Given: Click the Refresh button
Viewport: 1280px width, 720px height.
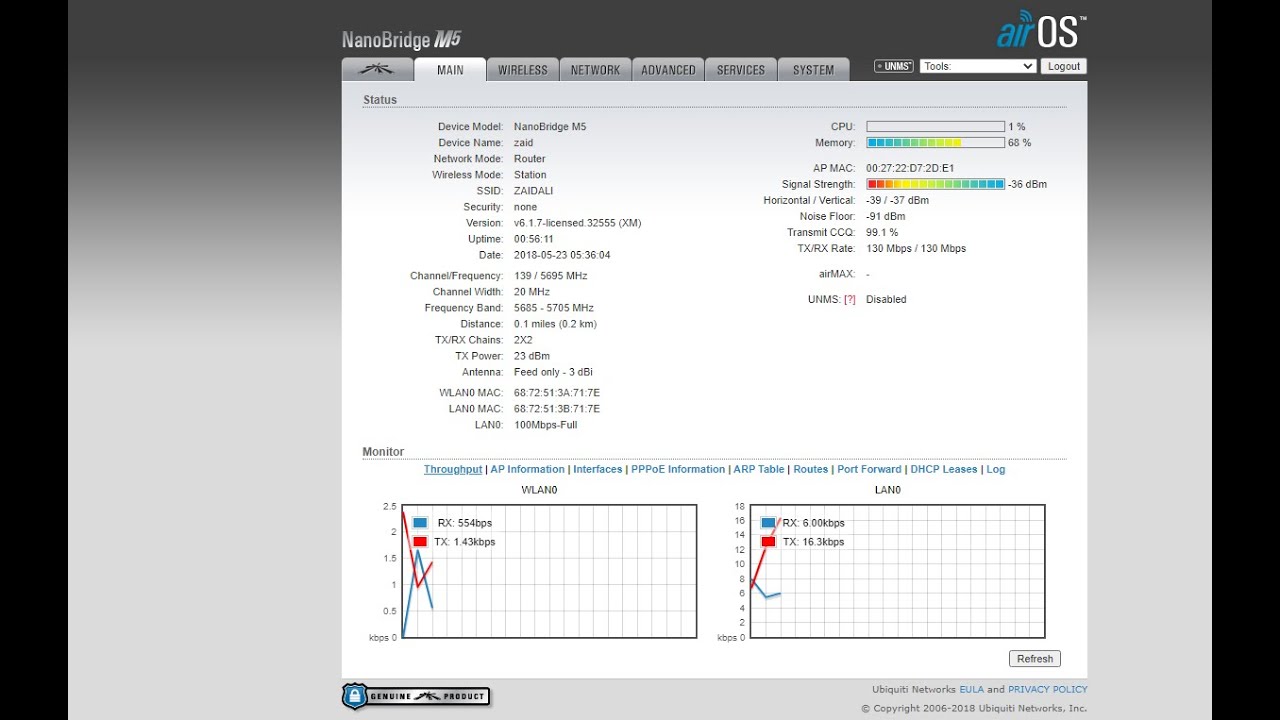Looking at the screenshot, I should 1035,659.
